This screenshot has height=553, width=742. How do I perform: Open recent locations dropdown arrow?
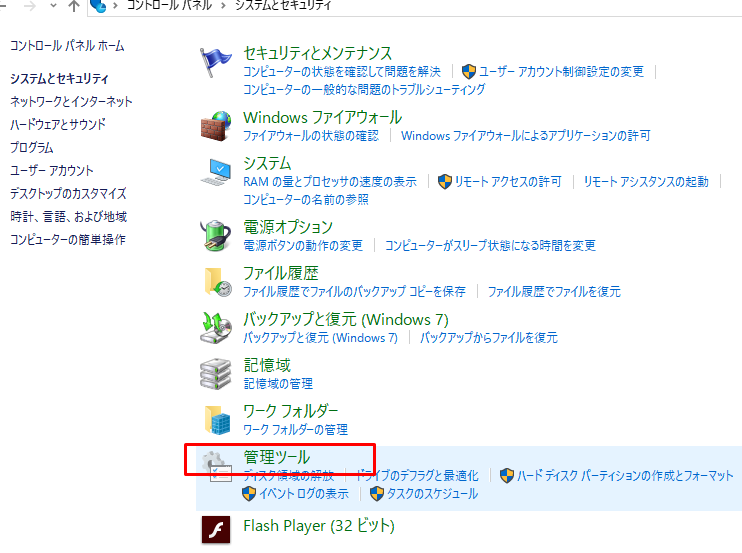[x=53, y=6]
